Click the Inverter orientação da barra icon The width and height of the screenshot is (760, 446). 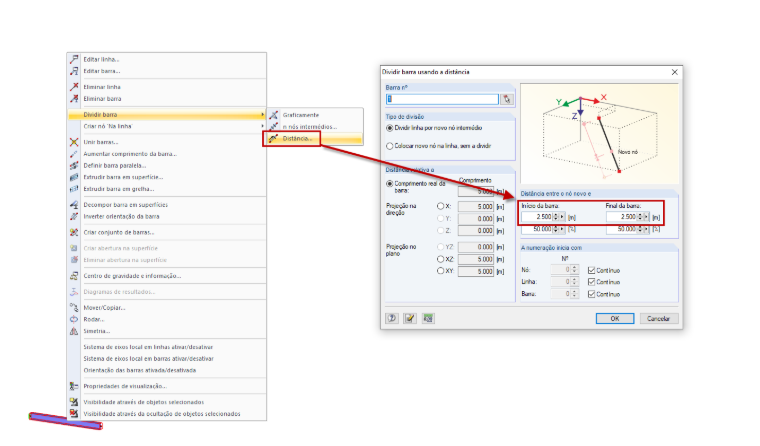point(74,216)
